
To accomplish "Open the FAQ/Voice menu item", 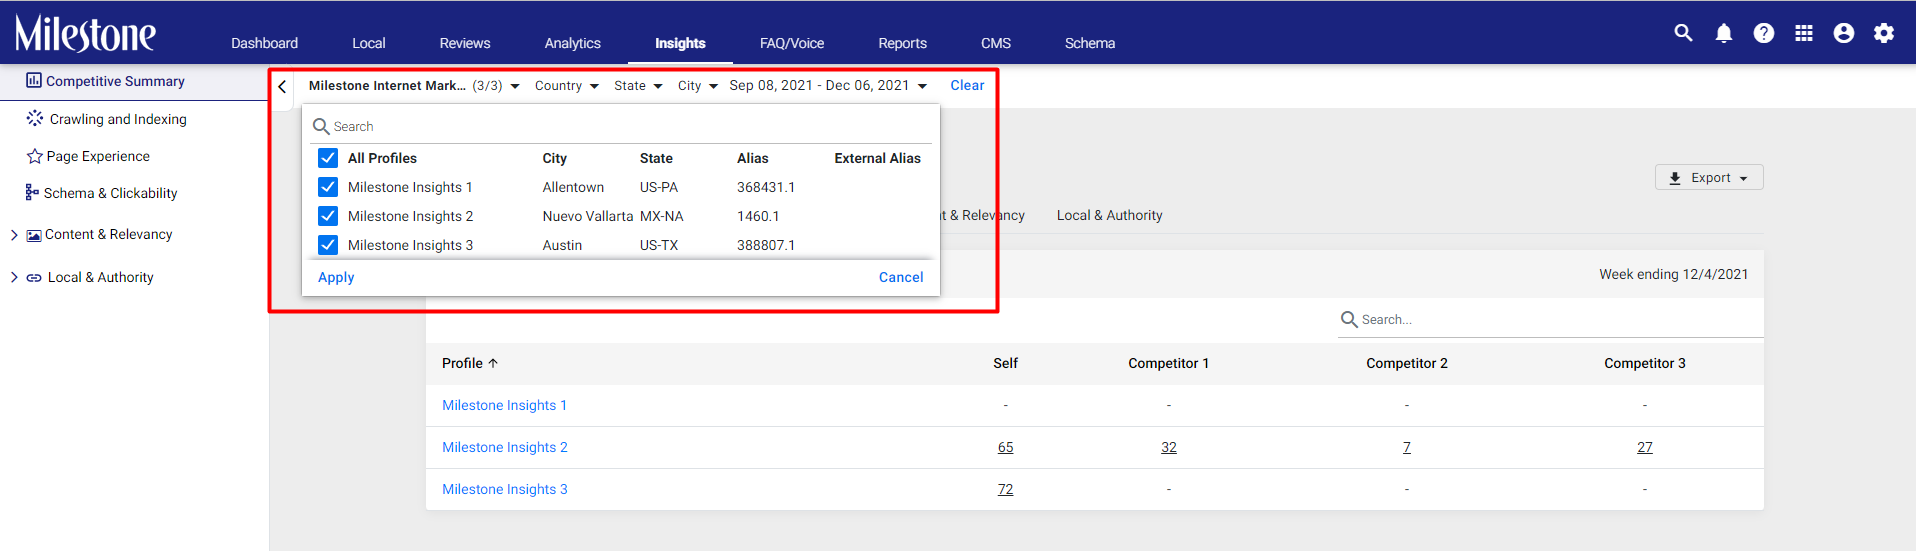I will click(792, 43).
